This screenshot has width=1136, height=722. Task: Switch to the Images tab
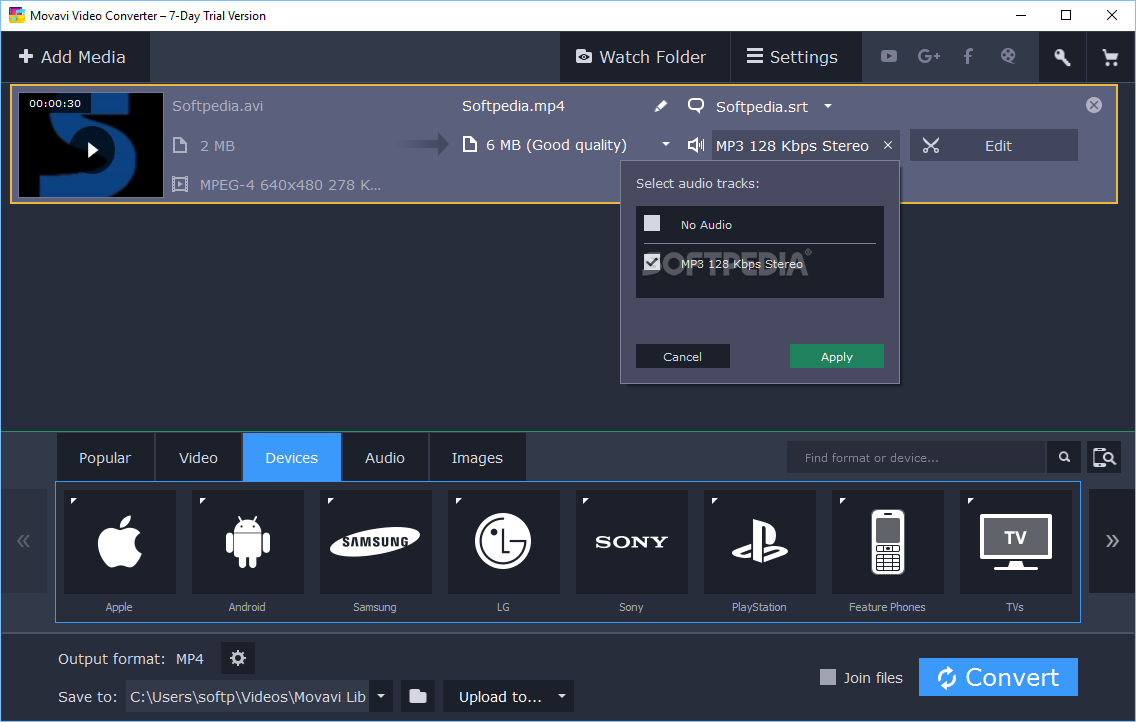pos(477,458)
